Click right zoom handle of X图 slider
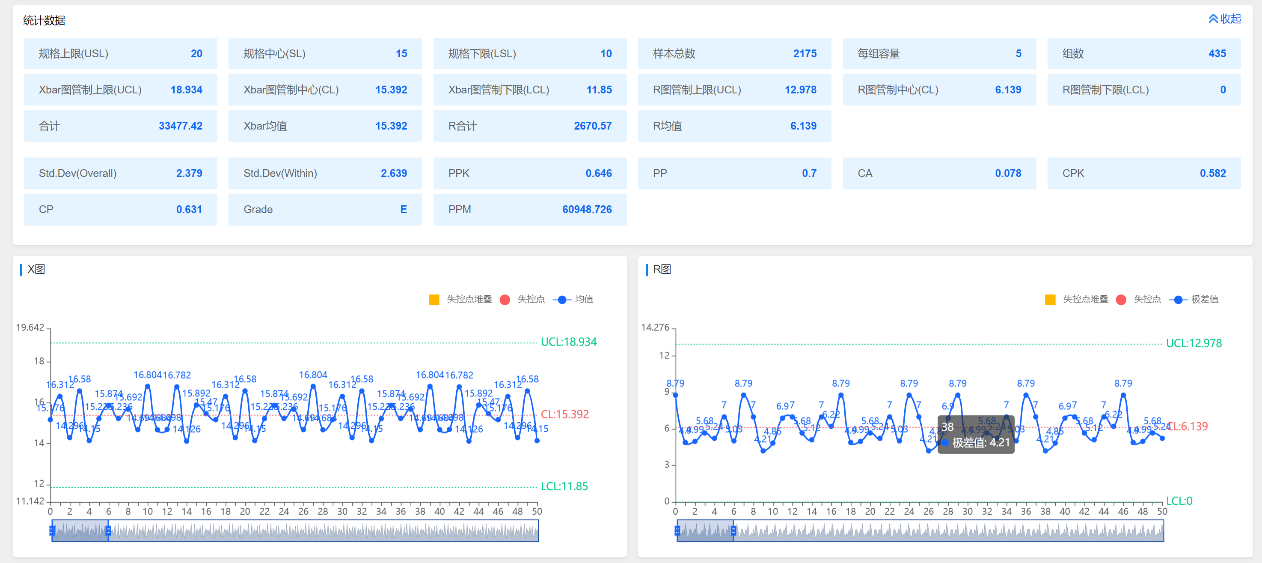Screen dimensions: 1262x563 coord(108,531)
